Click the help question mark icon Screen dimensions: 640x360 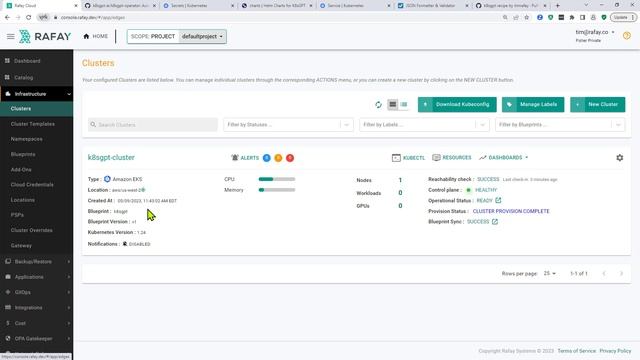[x=627, y=36]
